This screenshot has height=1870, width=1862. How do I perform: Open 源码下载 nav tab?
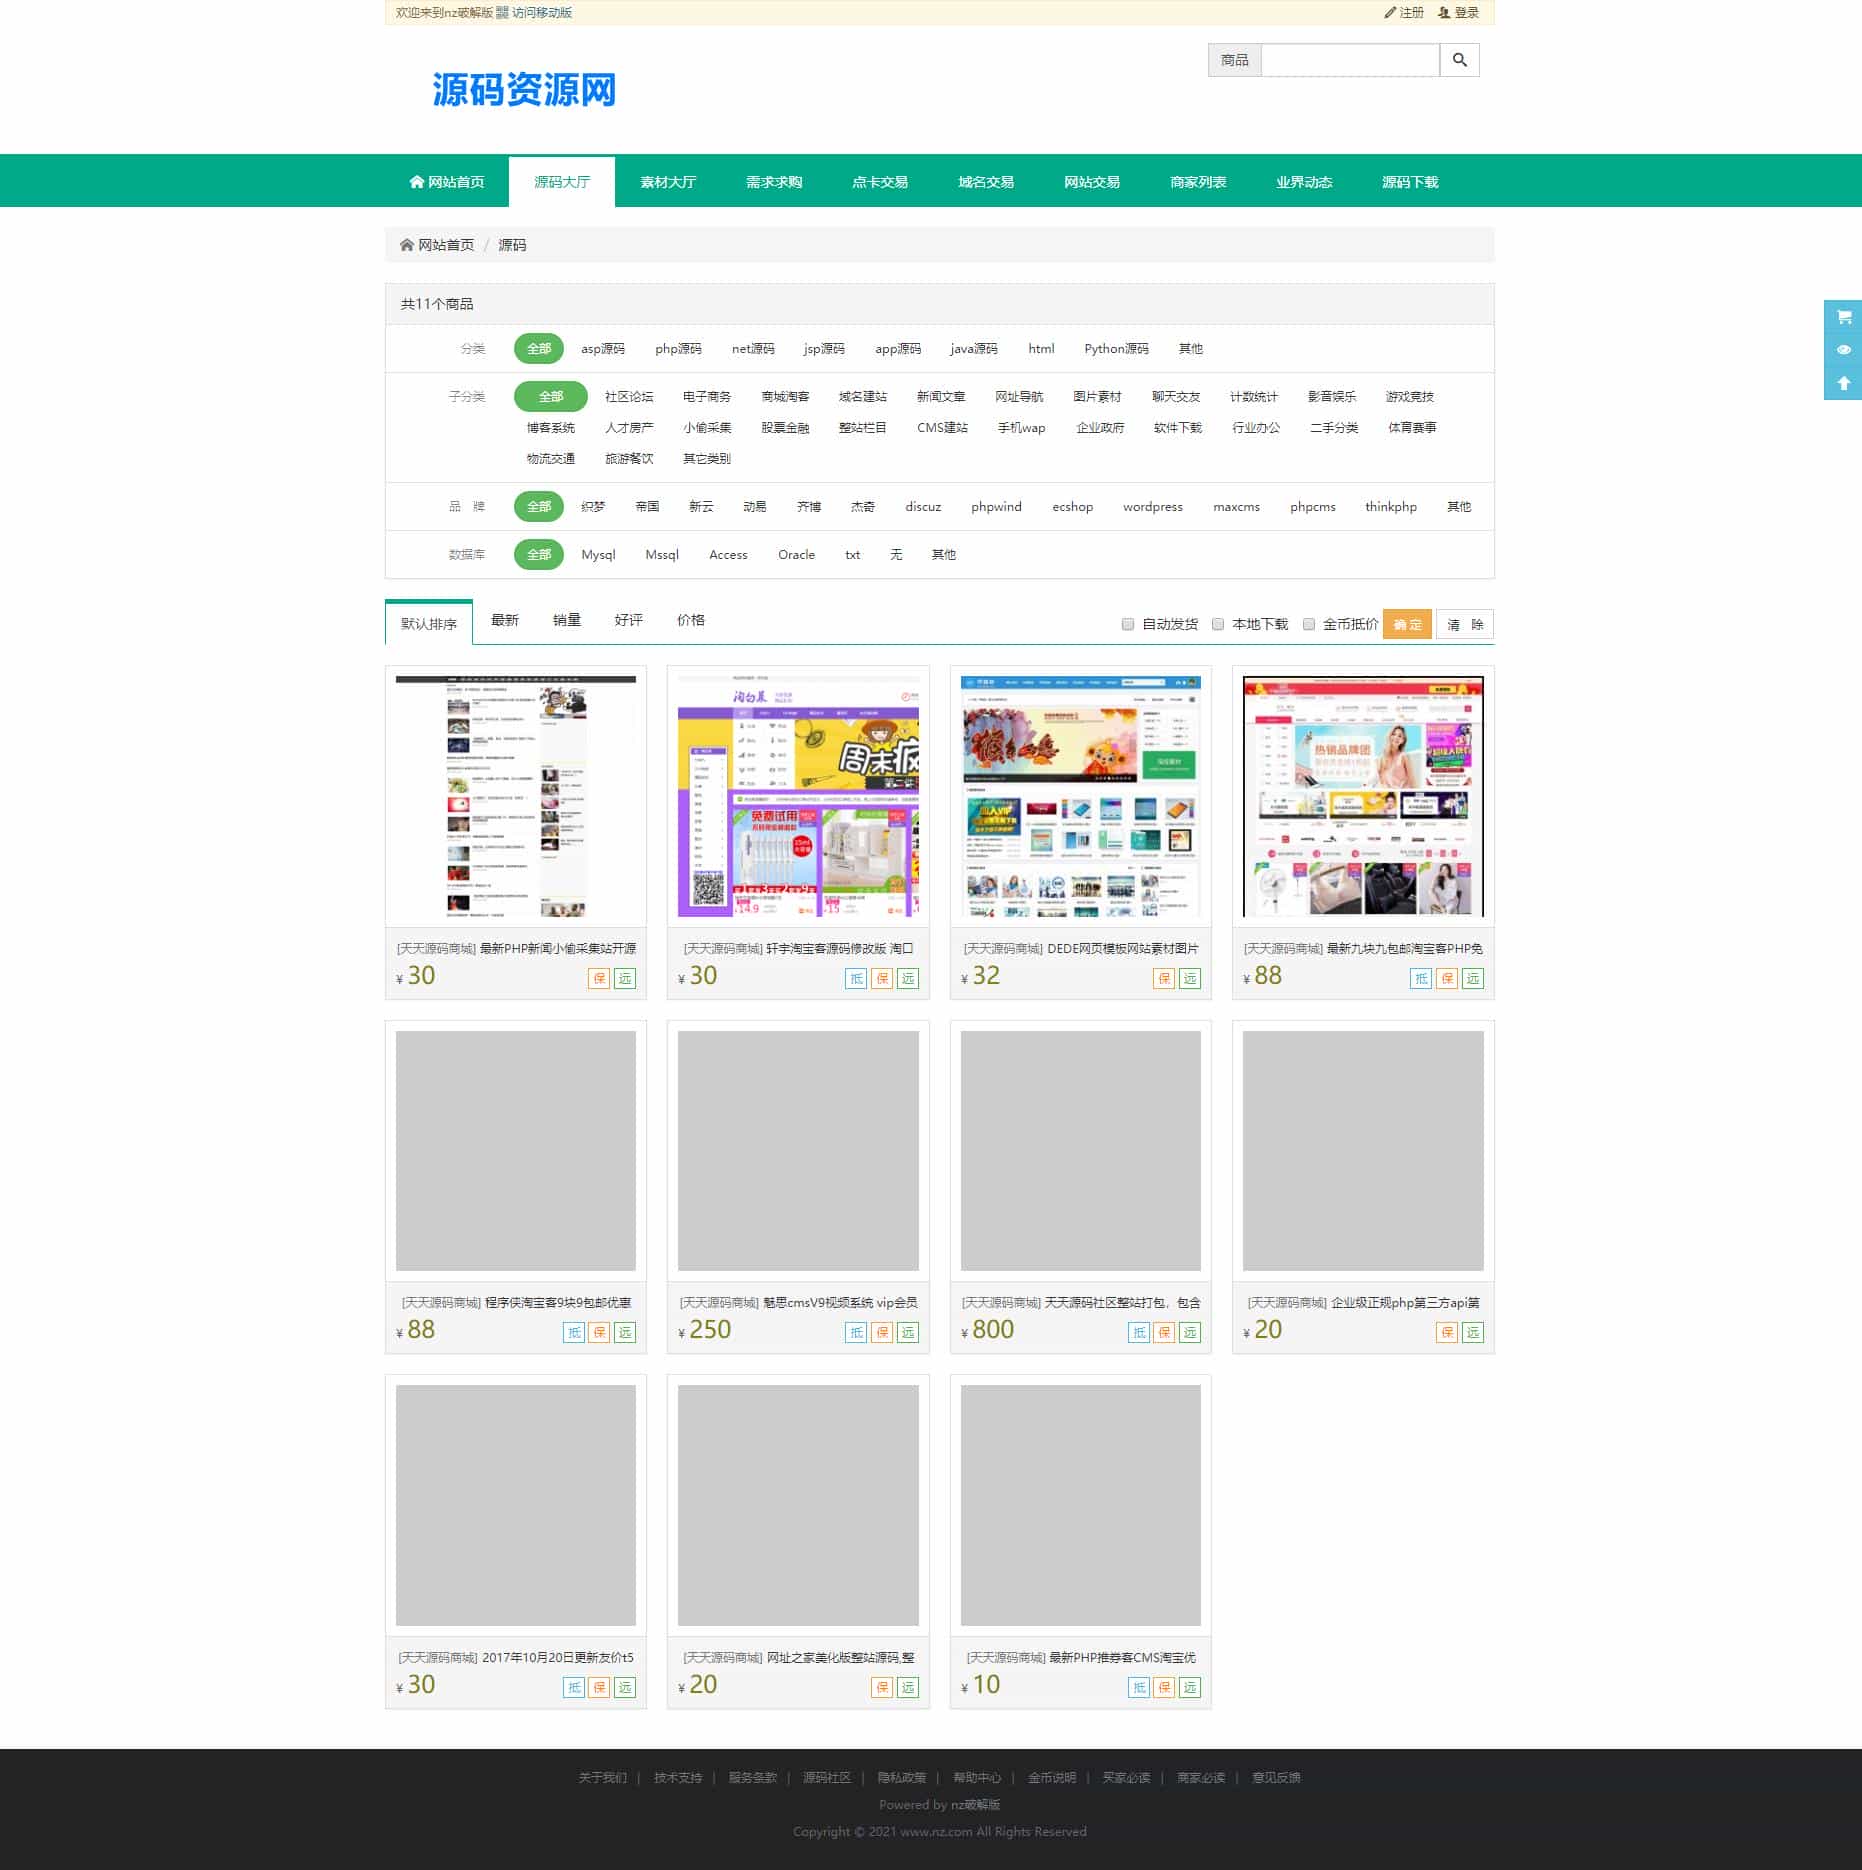[x=1410, y=182]
